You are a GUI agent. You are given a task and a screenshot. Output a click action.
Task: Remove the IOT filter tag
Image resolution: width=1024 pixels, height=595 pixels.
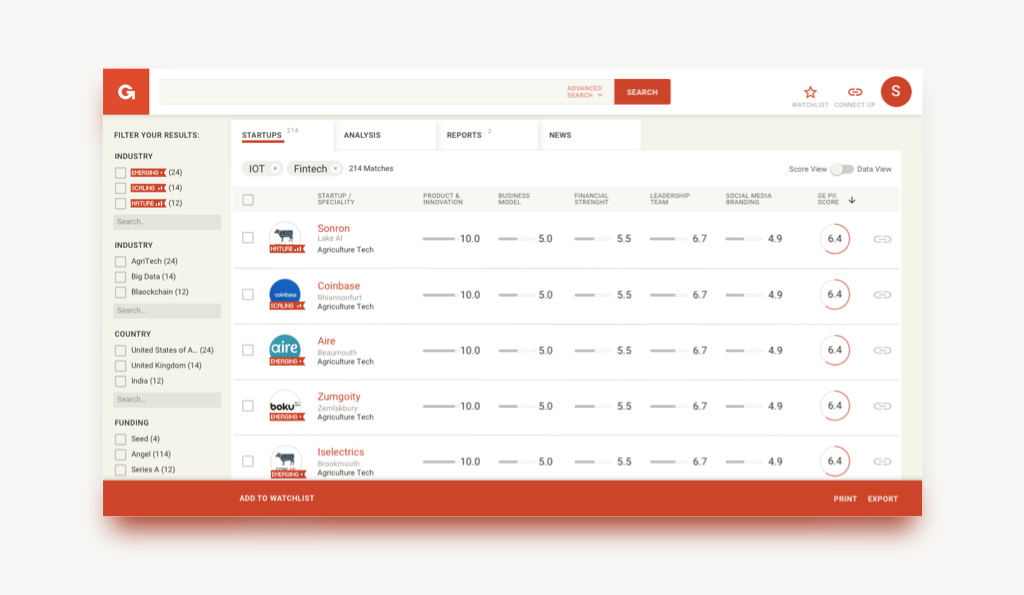(275, 169)
